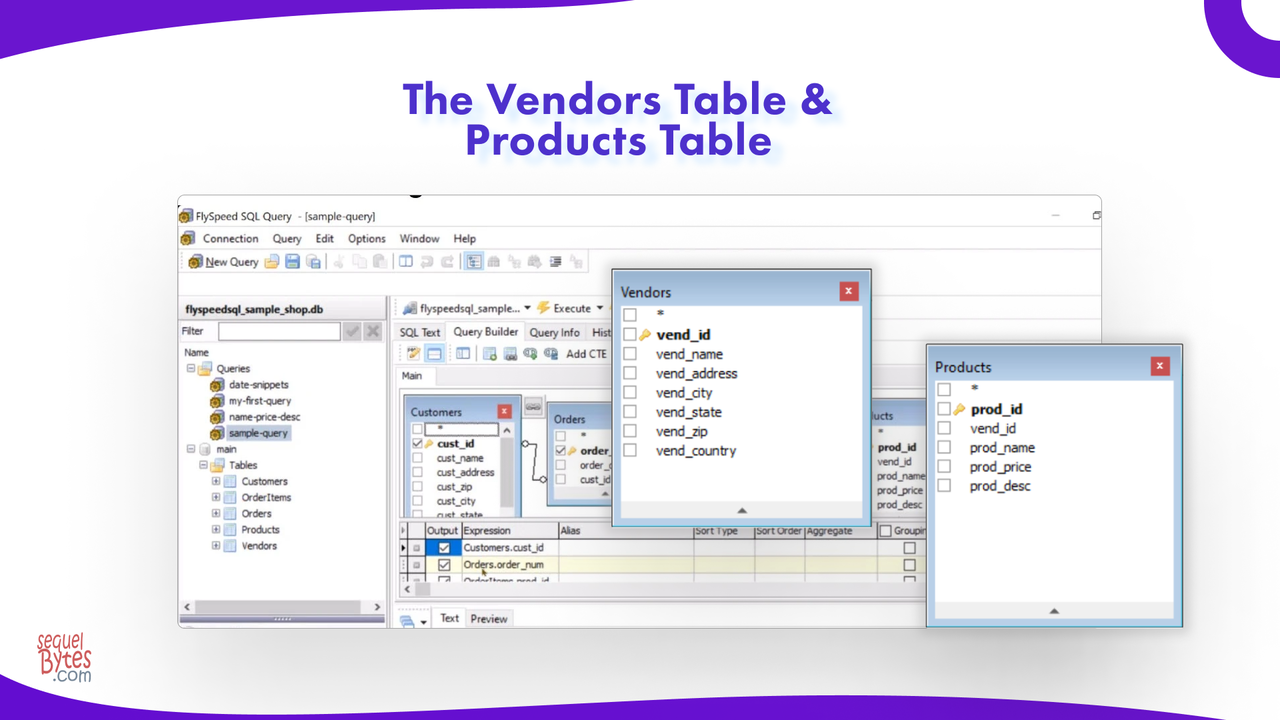Enable the vend_address field checkbox
Image resolution: width=1280 pixels, height=720 pixels.
(630, 373)
